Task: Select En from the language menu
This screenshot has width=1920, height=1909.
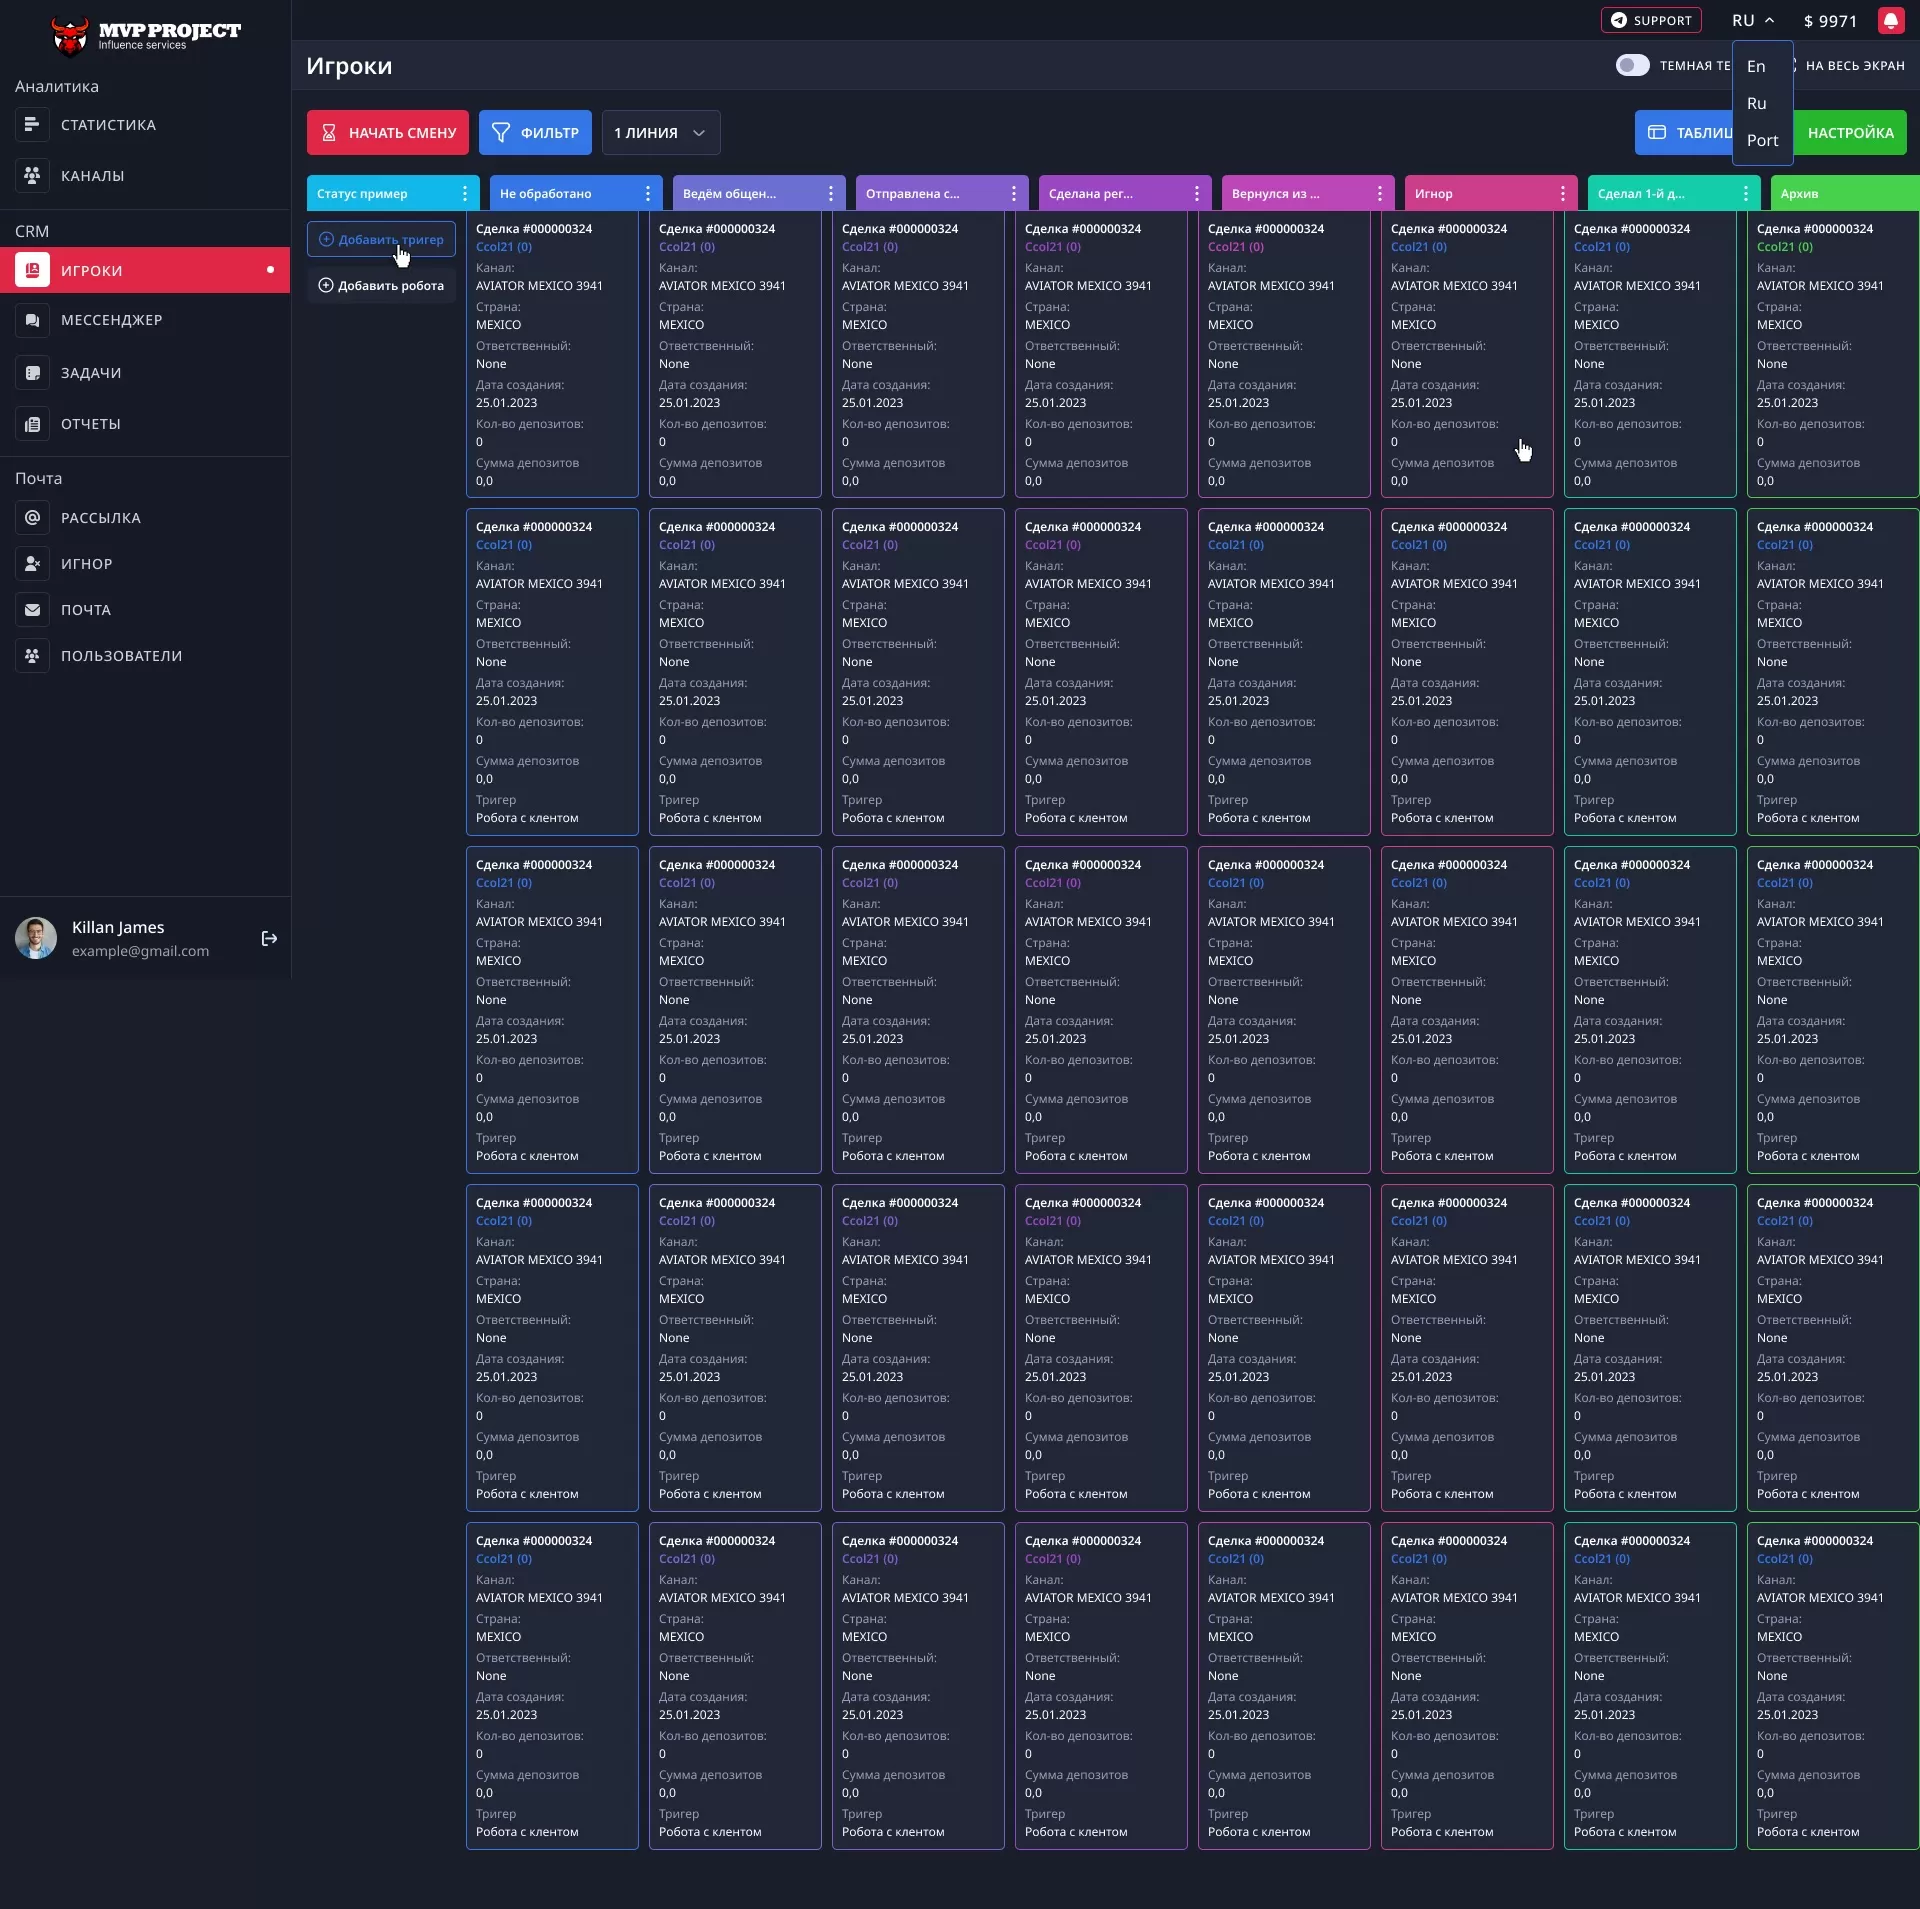Action: coord(1758,66)
